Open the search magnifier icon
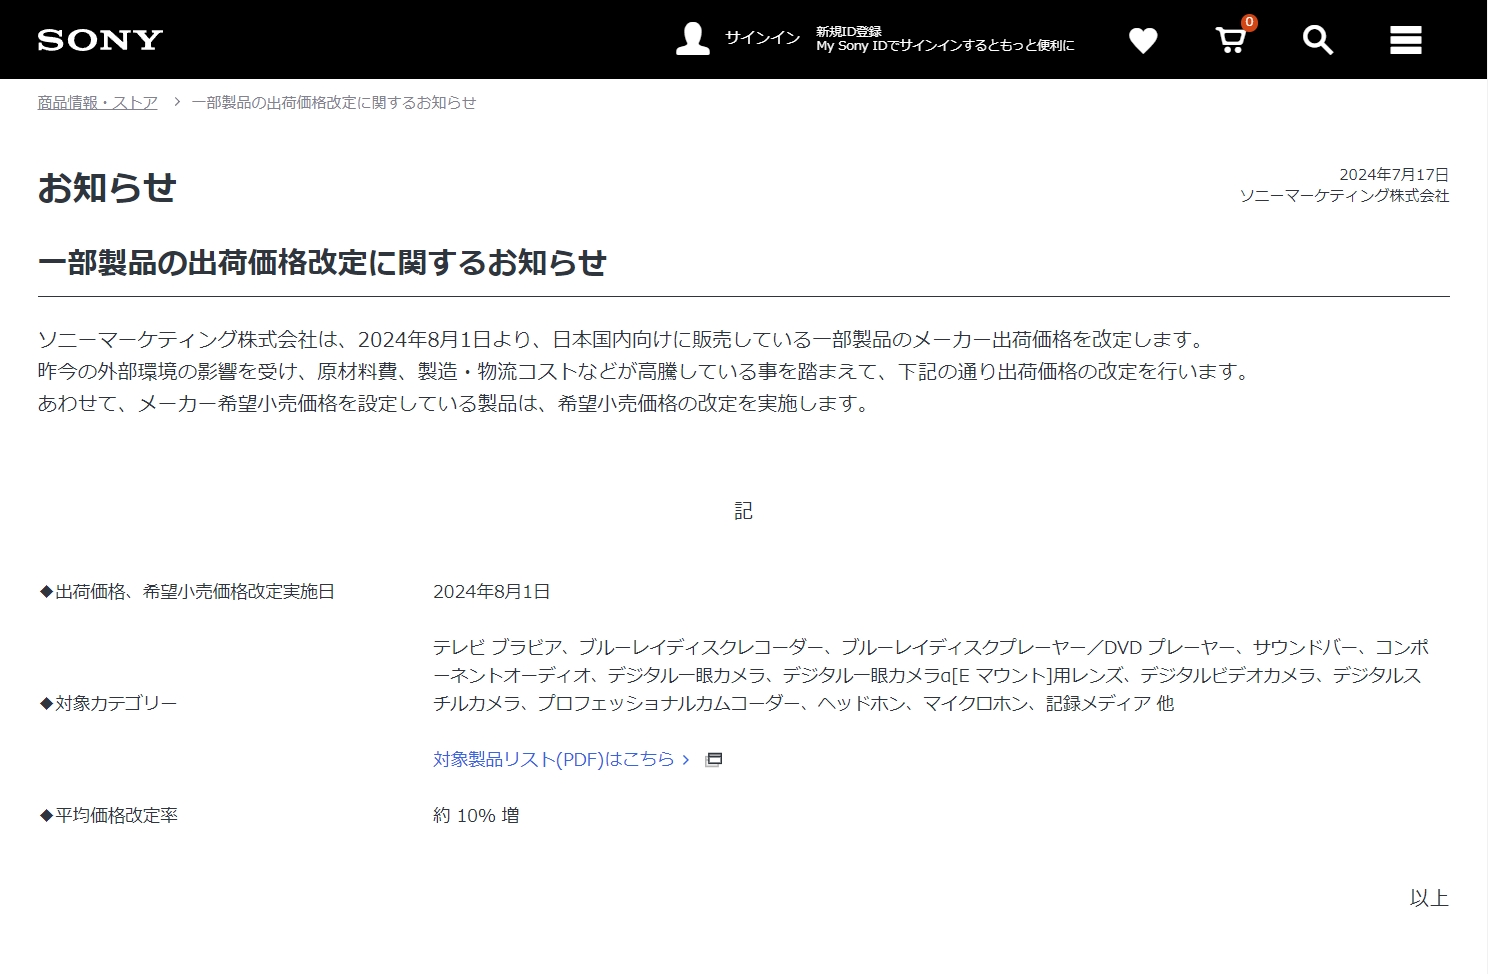 [1317, 40]
